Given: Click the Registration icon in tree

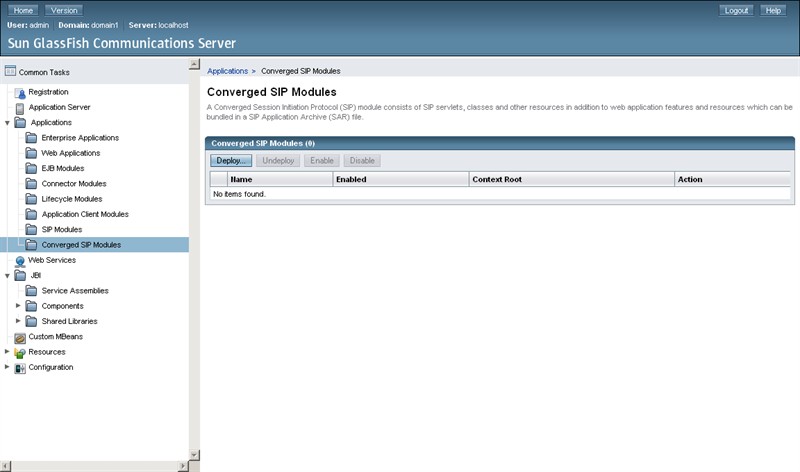Looking at the screenshot, I should 20,93.
